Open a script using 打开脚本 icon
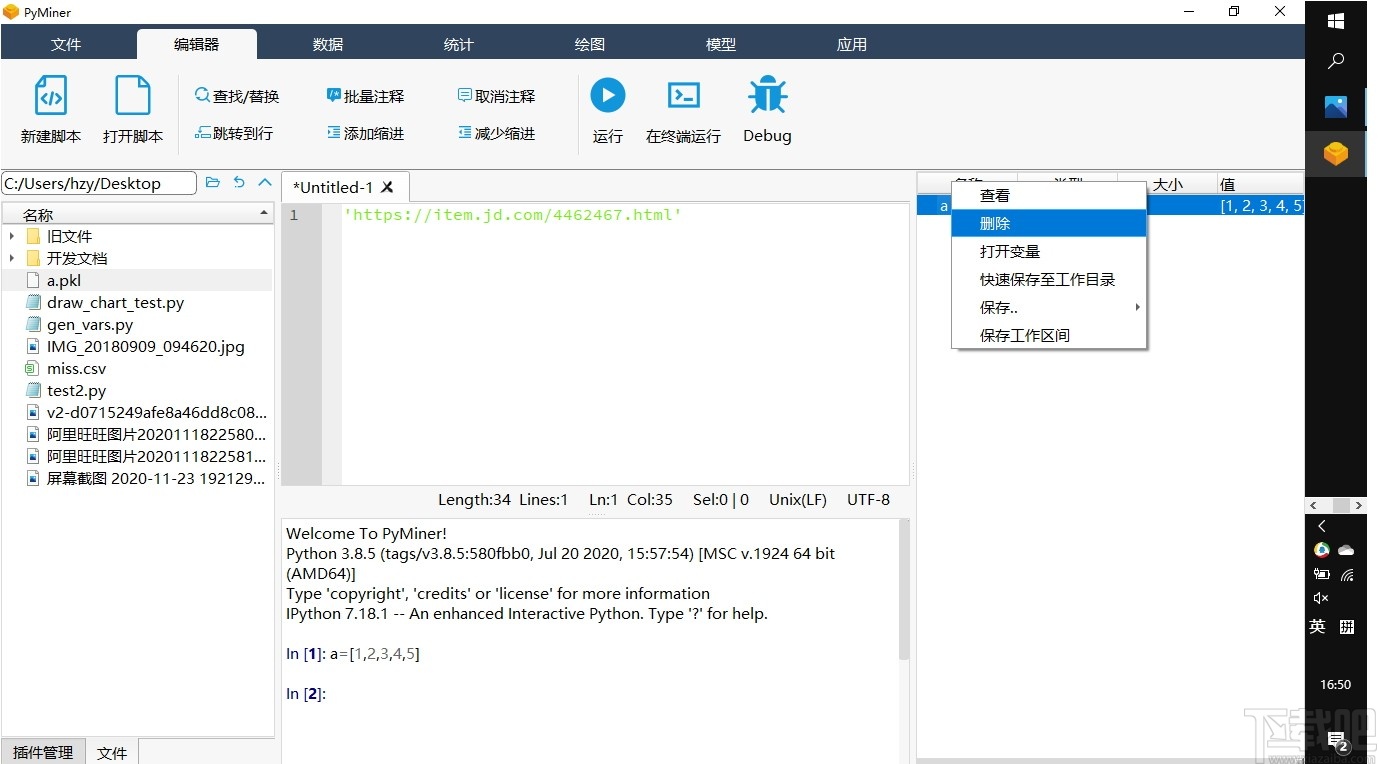Viewport: 1379px width, 764px height. 133,108
